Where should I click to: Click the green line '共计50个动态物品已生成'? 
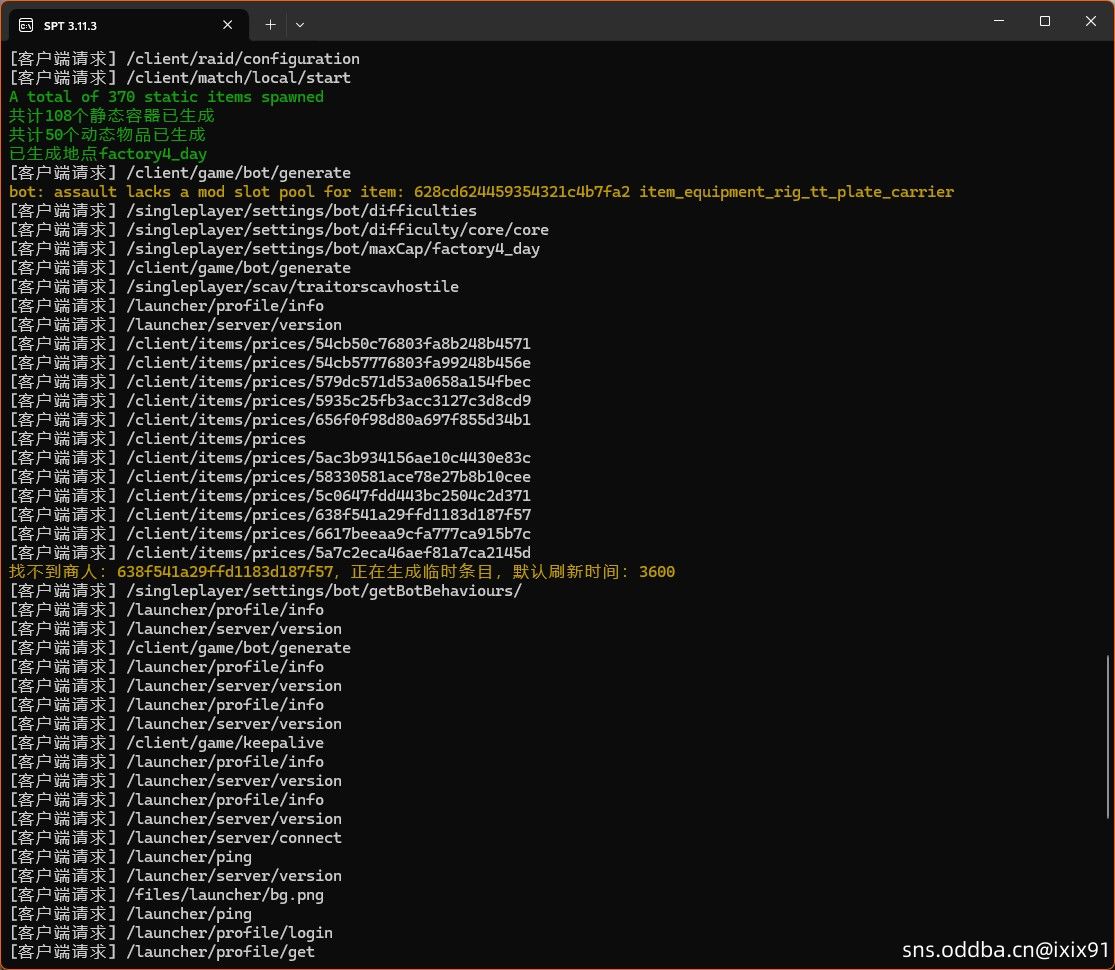coord(107,135)
